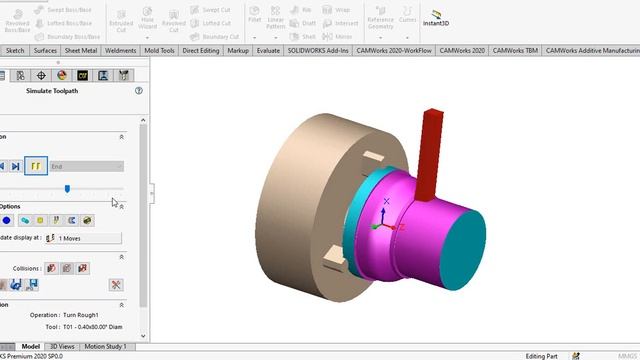Open the End run-mode dropdown
Screen dimensions: 640x360
87,166
